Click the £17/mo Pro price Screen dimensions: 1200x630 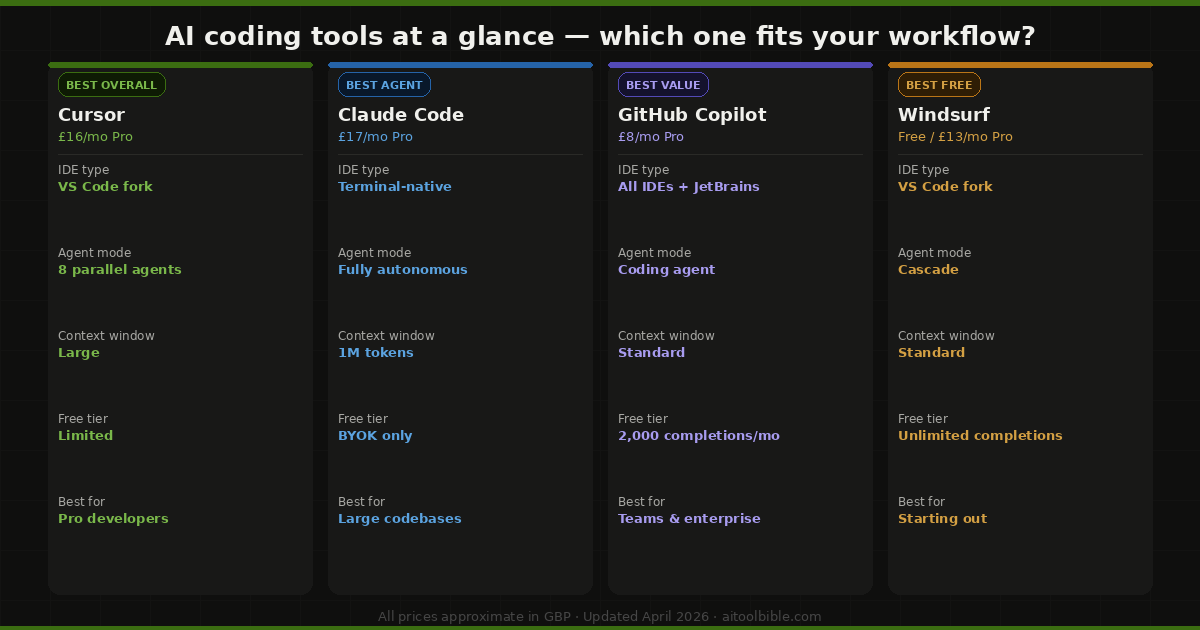(x=375, y=137)
